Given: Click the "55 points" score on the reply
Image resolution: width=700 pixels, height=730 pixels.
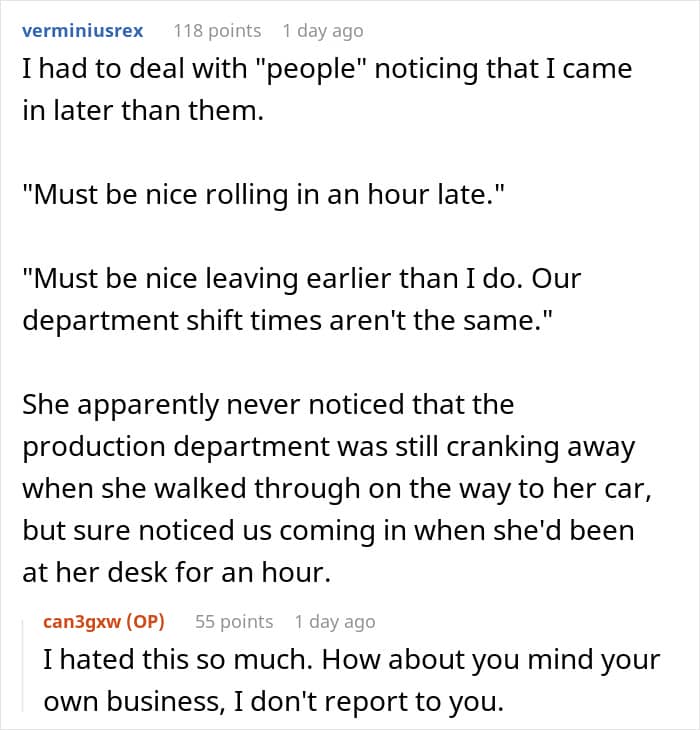Looking at the screenshot, I should point(234,622).
